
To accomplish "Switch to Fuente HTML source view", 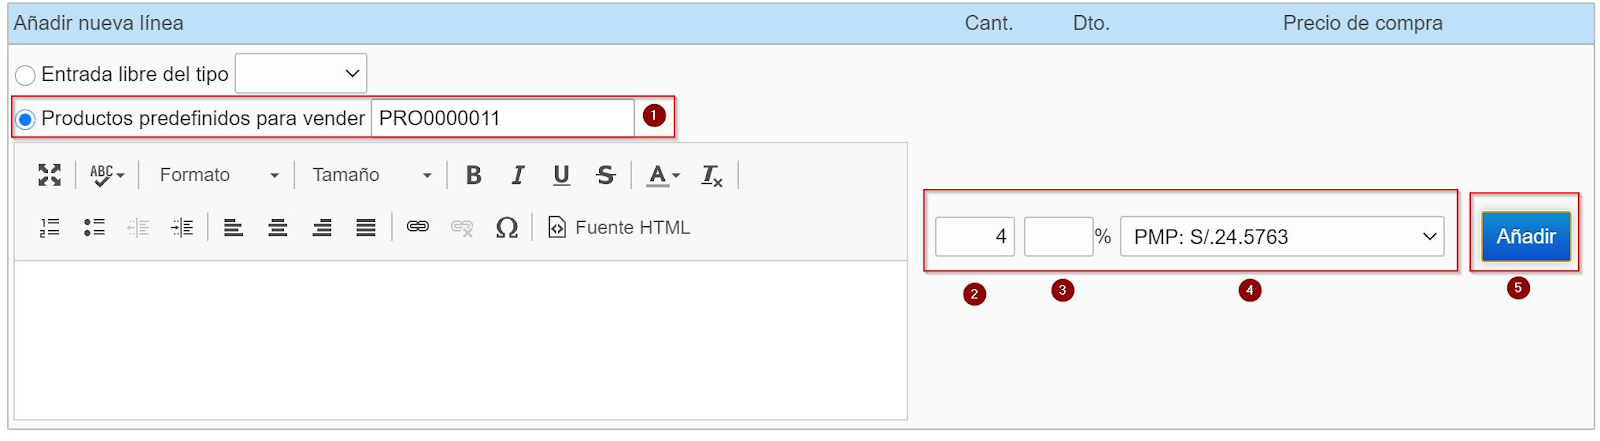I will point(619,228).
